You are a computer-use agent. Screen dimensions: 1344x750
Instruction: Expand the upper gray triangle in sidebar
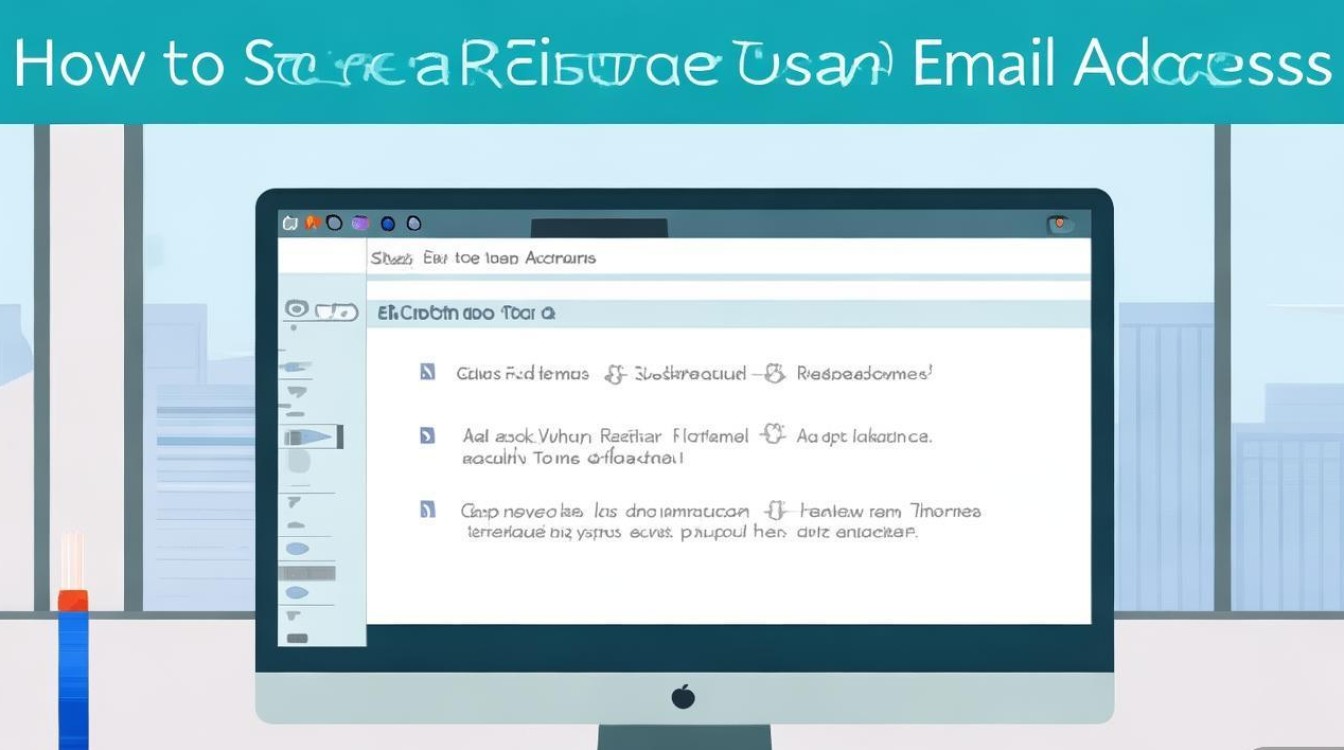296,392
